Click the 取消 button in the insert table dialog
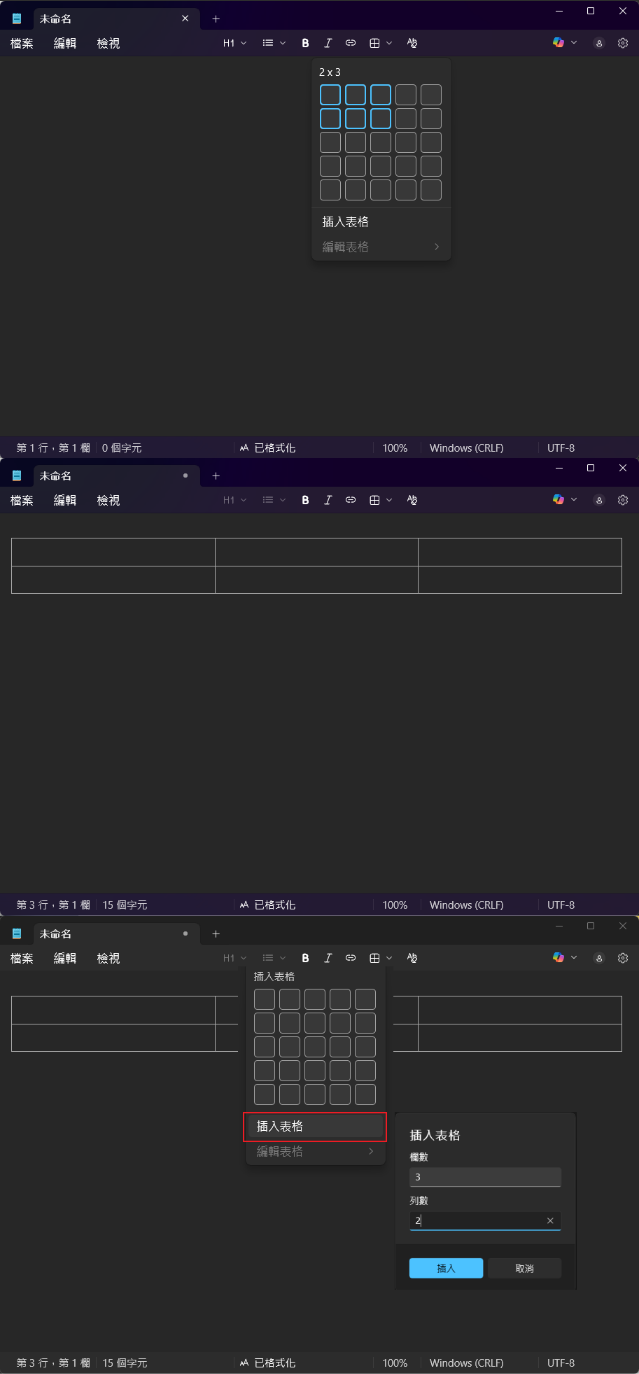 point(524,1268)
